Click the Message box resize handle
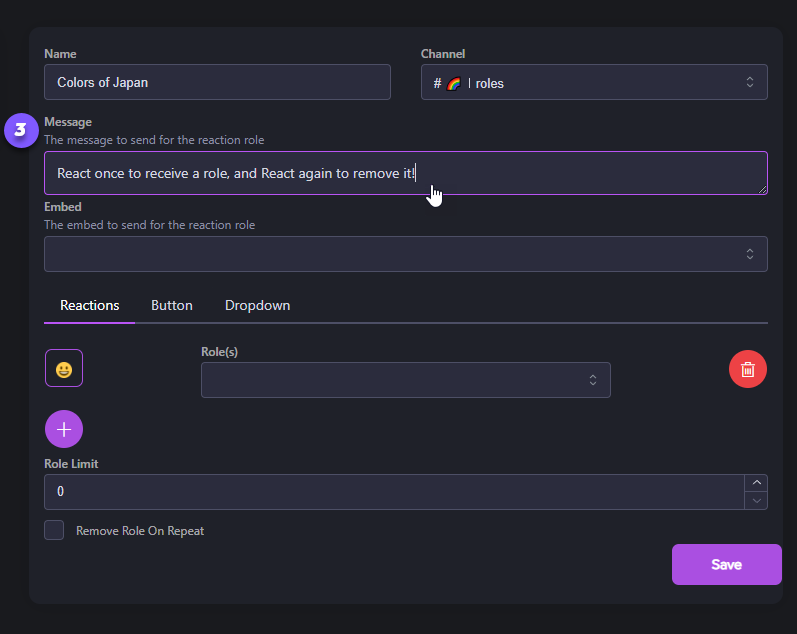The width and height of the screenshot is (797, 634). pos(763,189)
